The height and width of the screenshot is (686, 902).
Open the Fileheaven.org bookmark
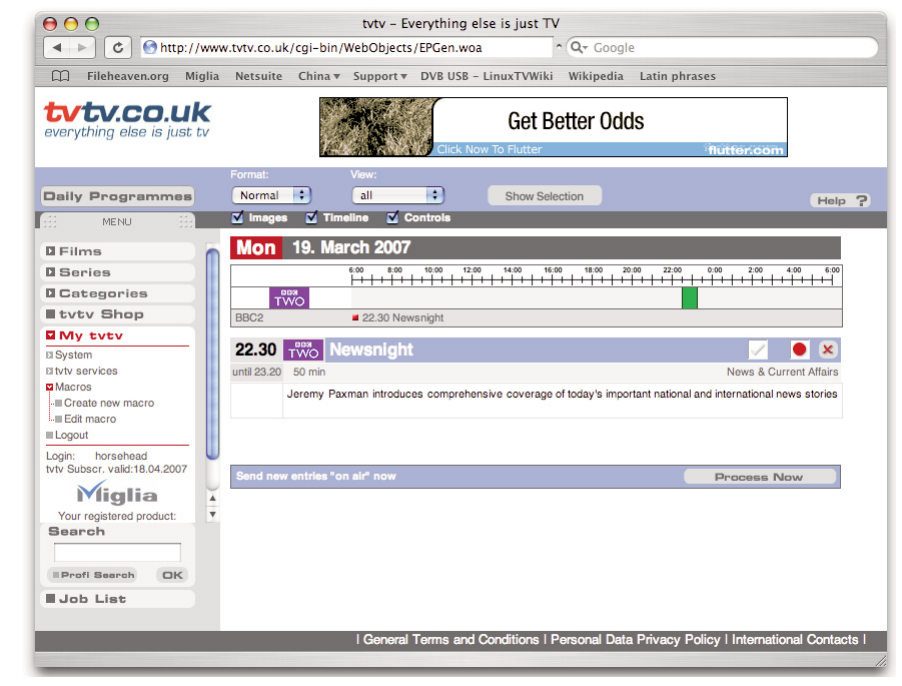[128, 76]
